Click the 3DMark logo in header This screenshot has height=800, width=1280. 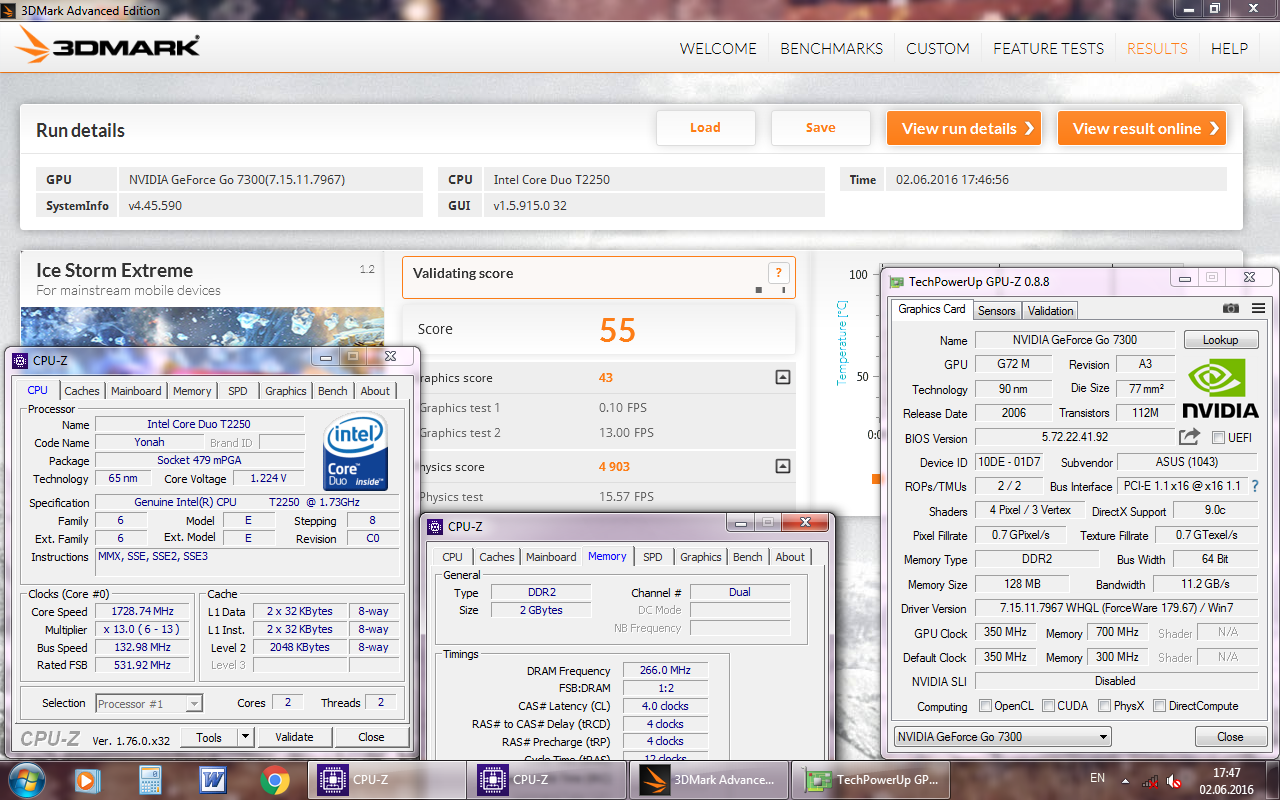point(108,46)
